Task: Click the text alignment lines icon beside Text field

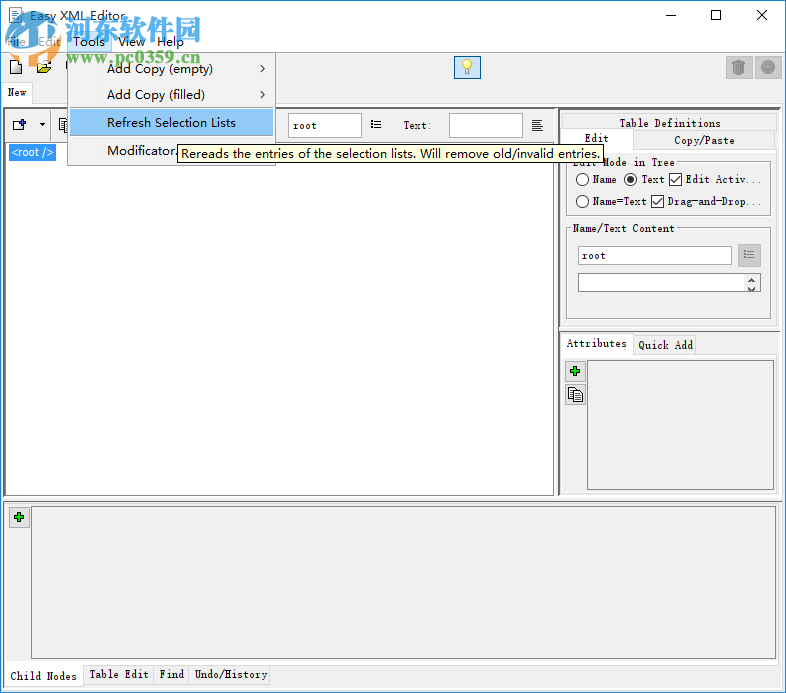Action: 537,125
